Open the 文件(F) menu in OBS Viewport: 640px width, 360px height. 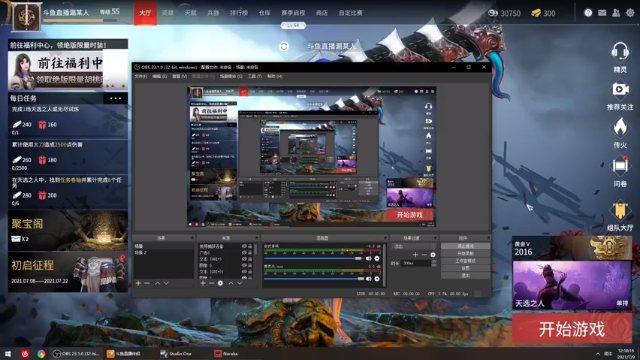click(140, 76)
